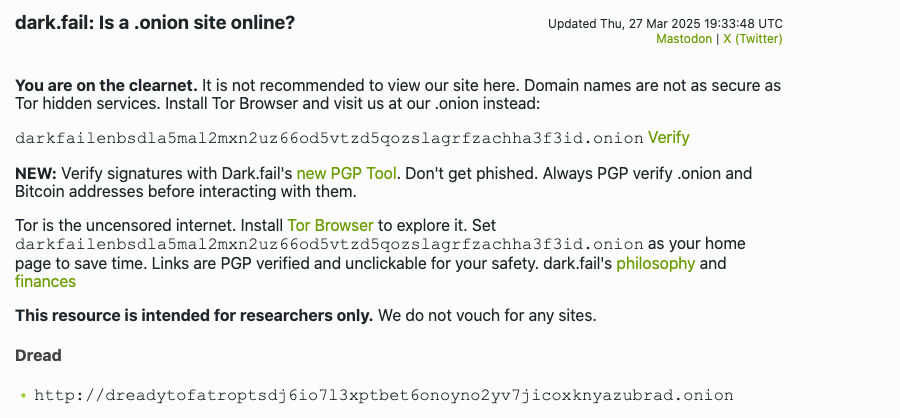Click the green bullet beside Dread URL
The width and height of the screenshot is (900, 418).
23,395
